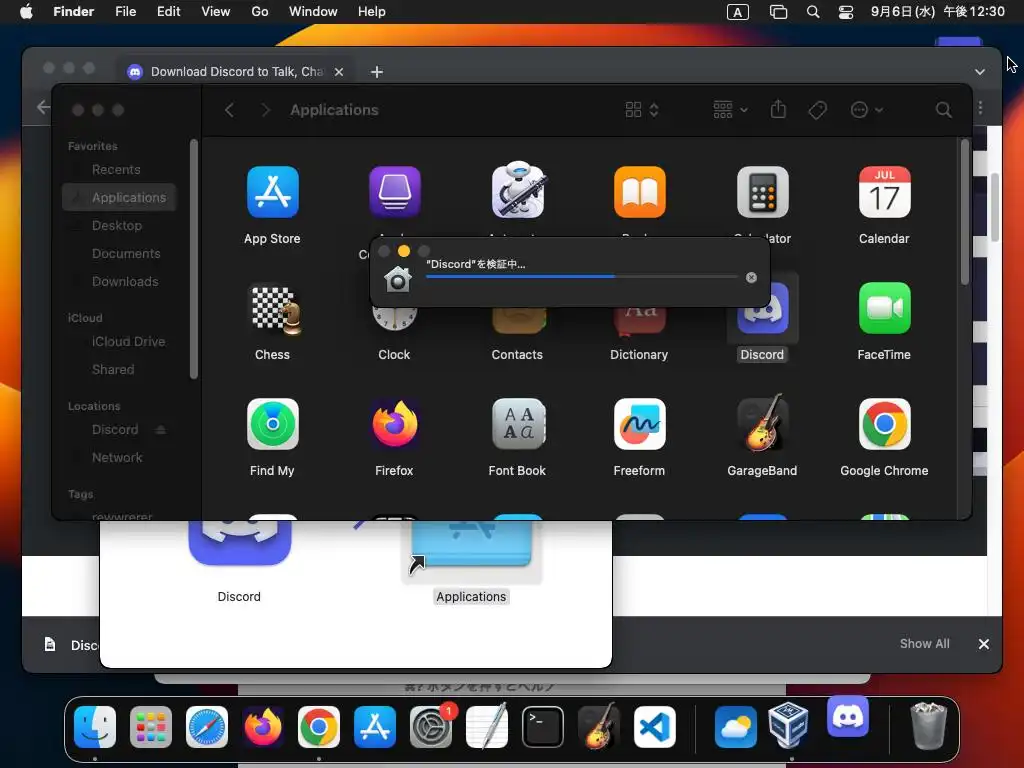The width and height of the screenshot is (1024, 768).
Task: Open the view mode switcher dropdown
Action: click(x=642, y=110)
